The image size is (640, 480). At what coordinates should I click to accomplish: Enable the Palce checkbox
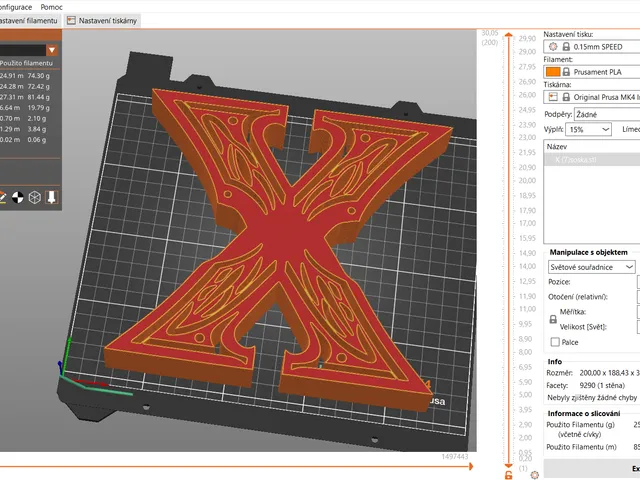click(555, 342)
